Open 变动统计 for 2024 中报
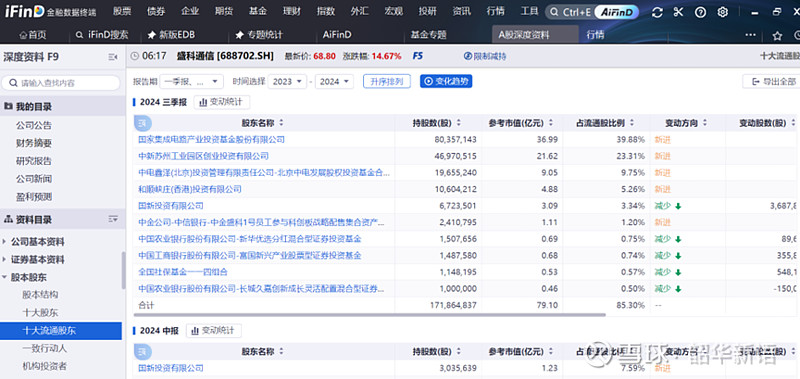 click(214, 331)
